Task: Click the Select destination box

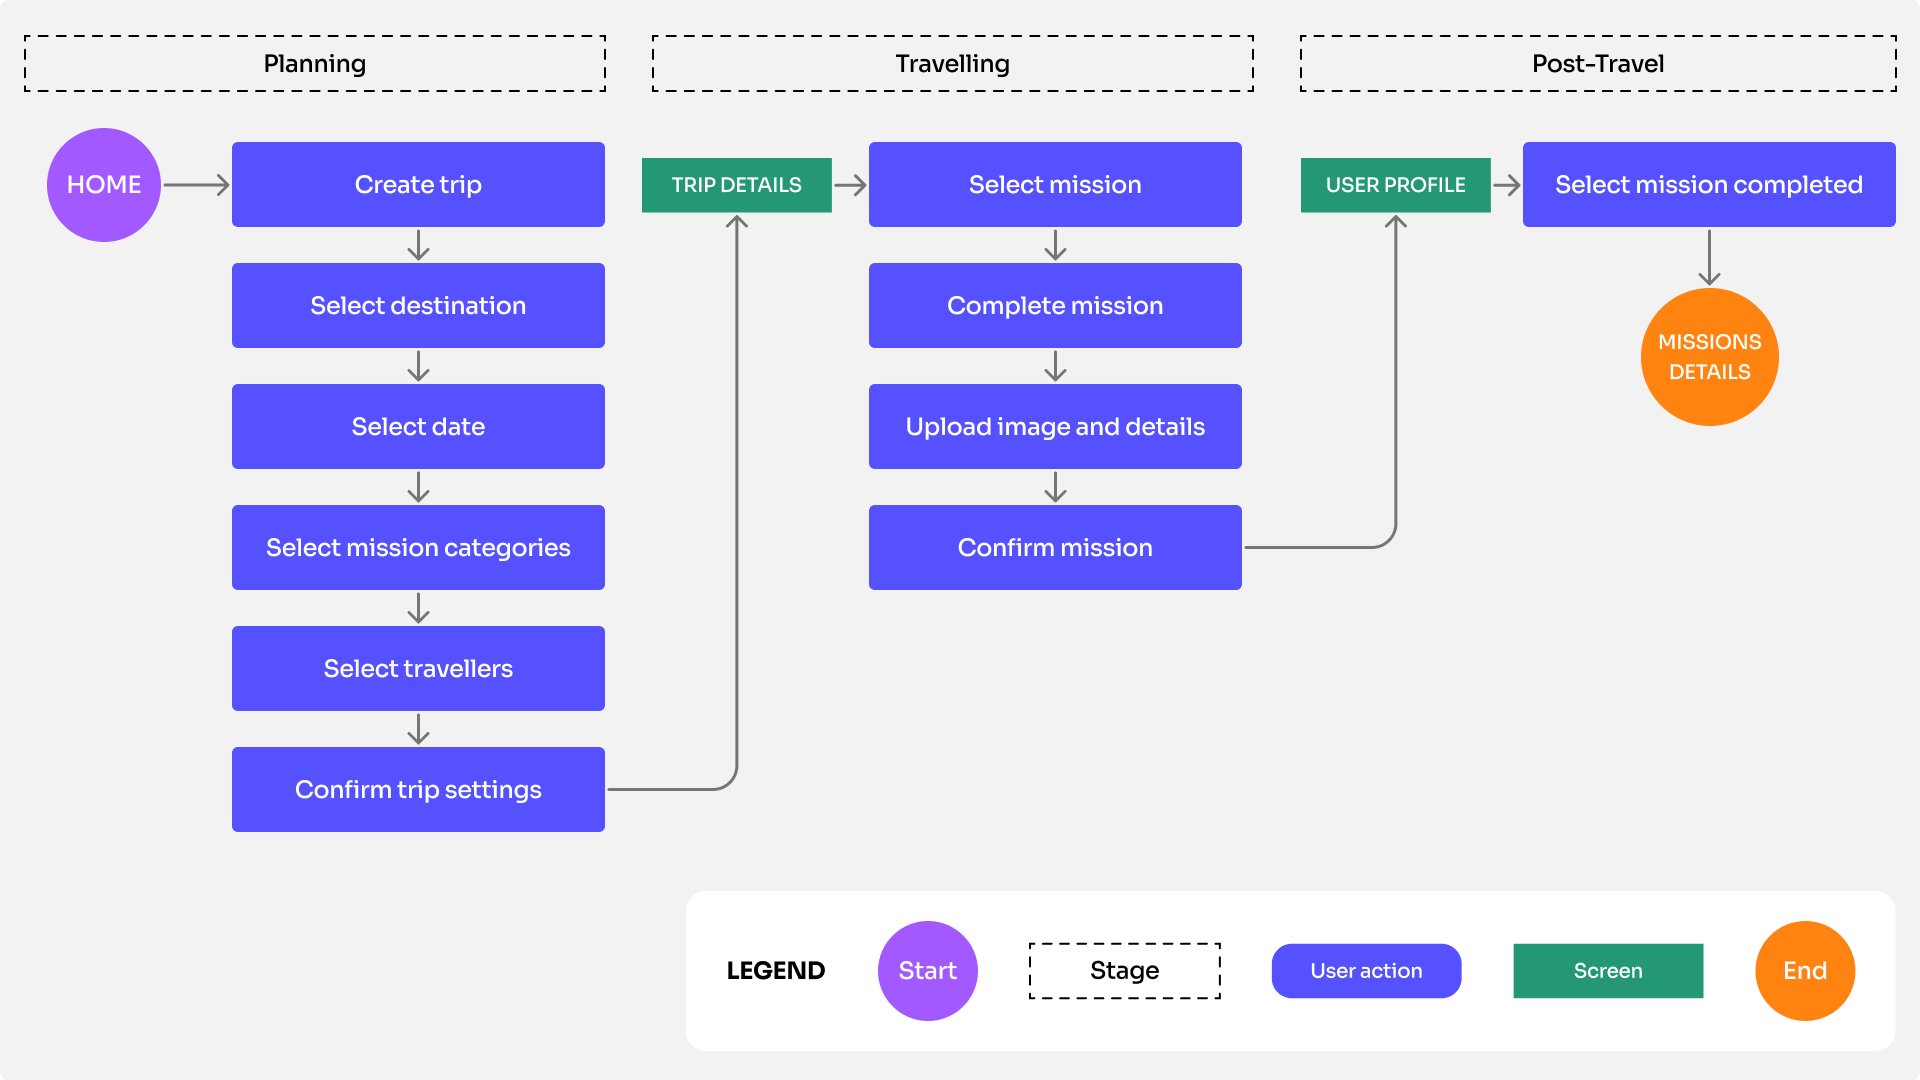Action: pyautogui.click(x=418, y=306)
